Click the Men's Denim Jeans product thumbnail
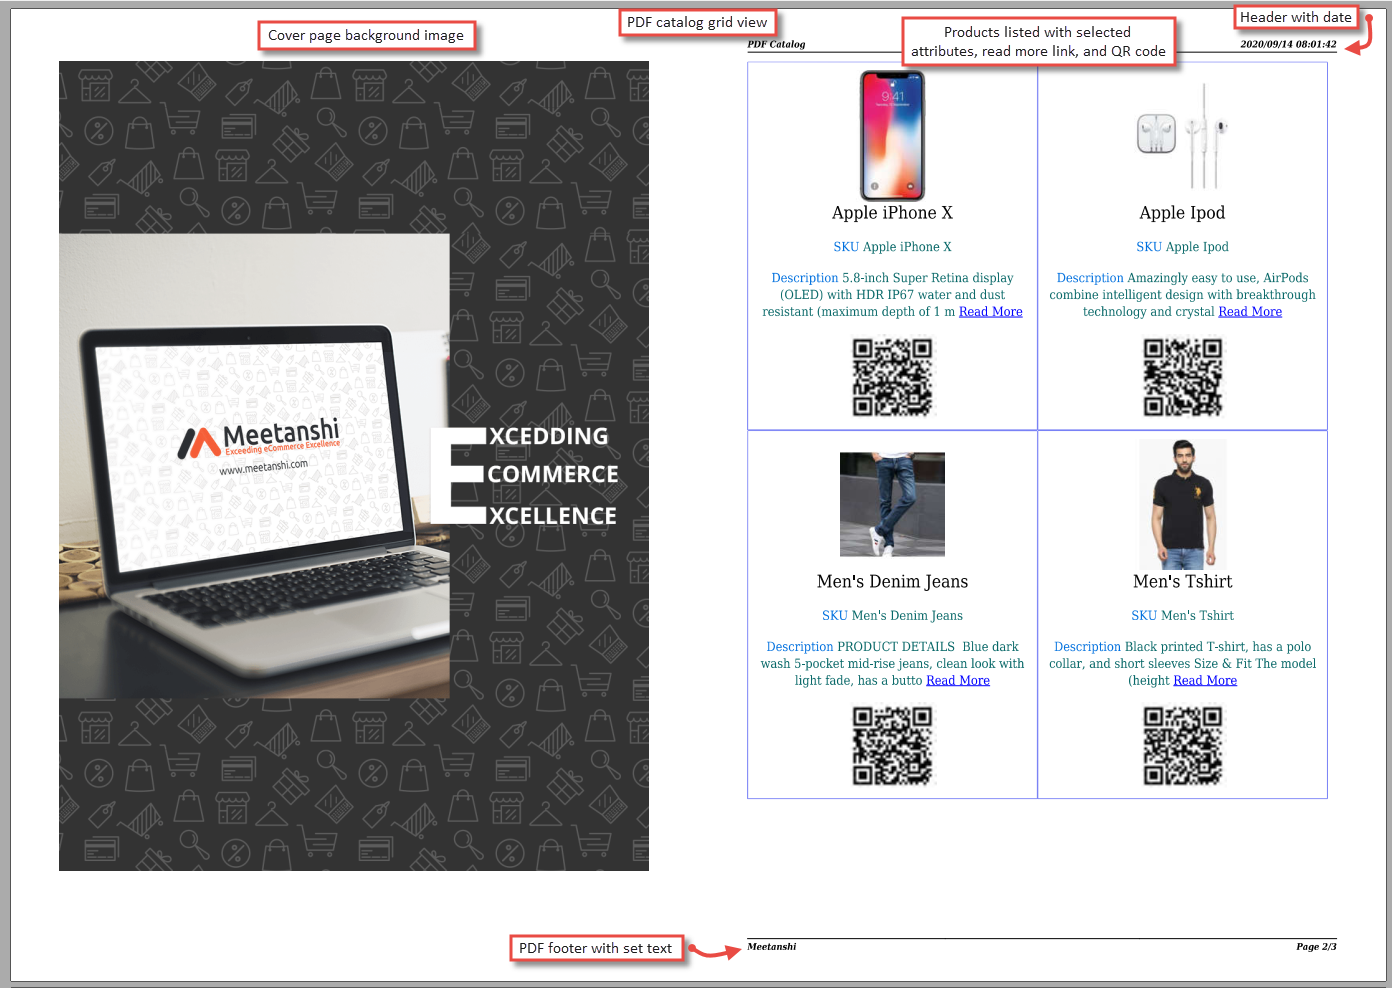 coord(892,504)
